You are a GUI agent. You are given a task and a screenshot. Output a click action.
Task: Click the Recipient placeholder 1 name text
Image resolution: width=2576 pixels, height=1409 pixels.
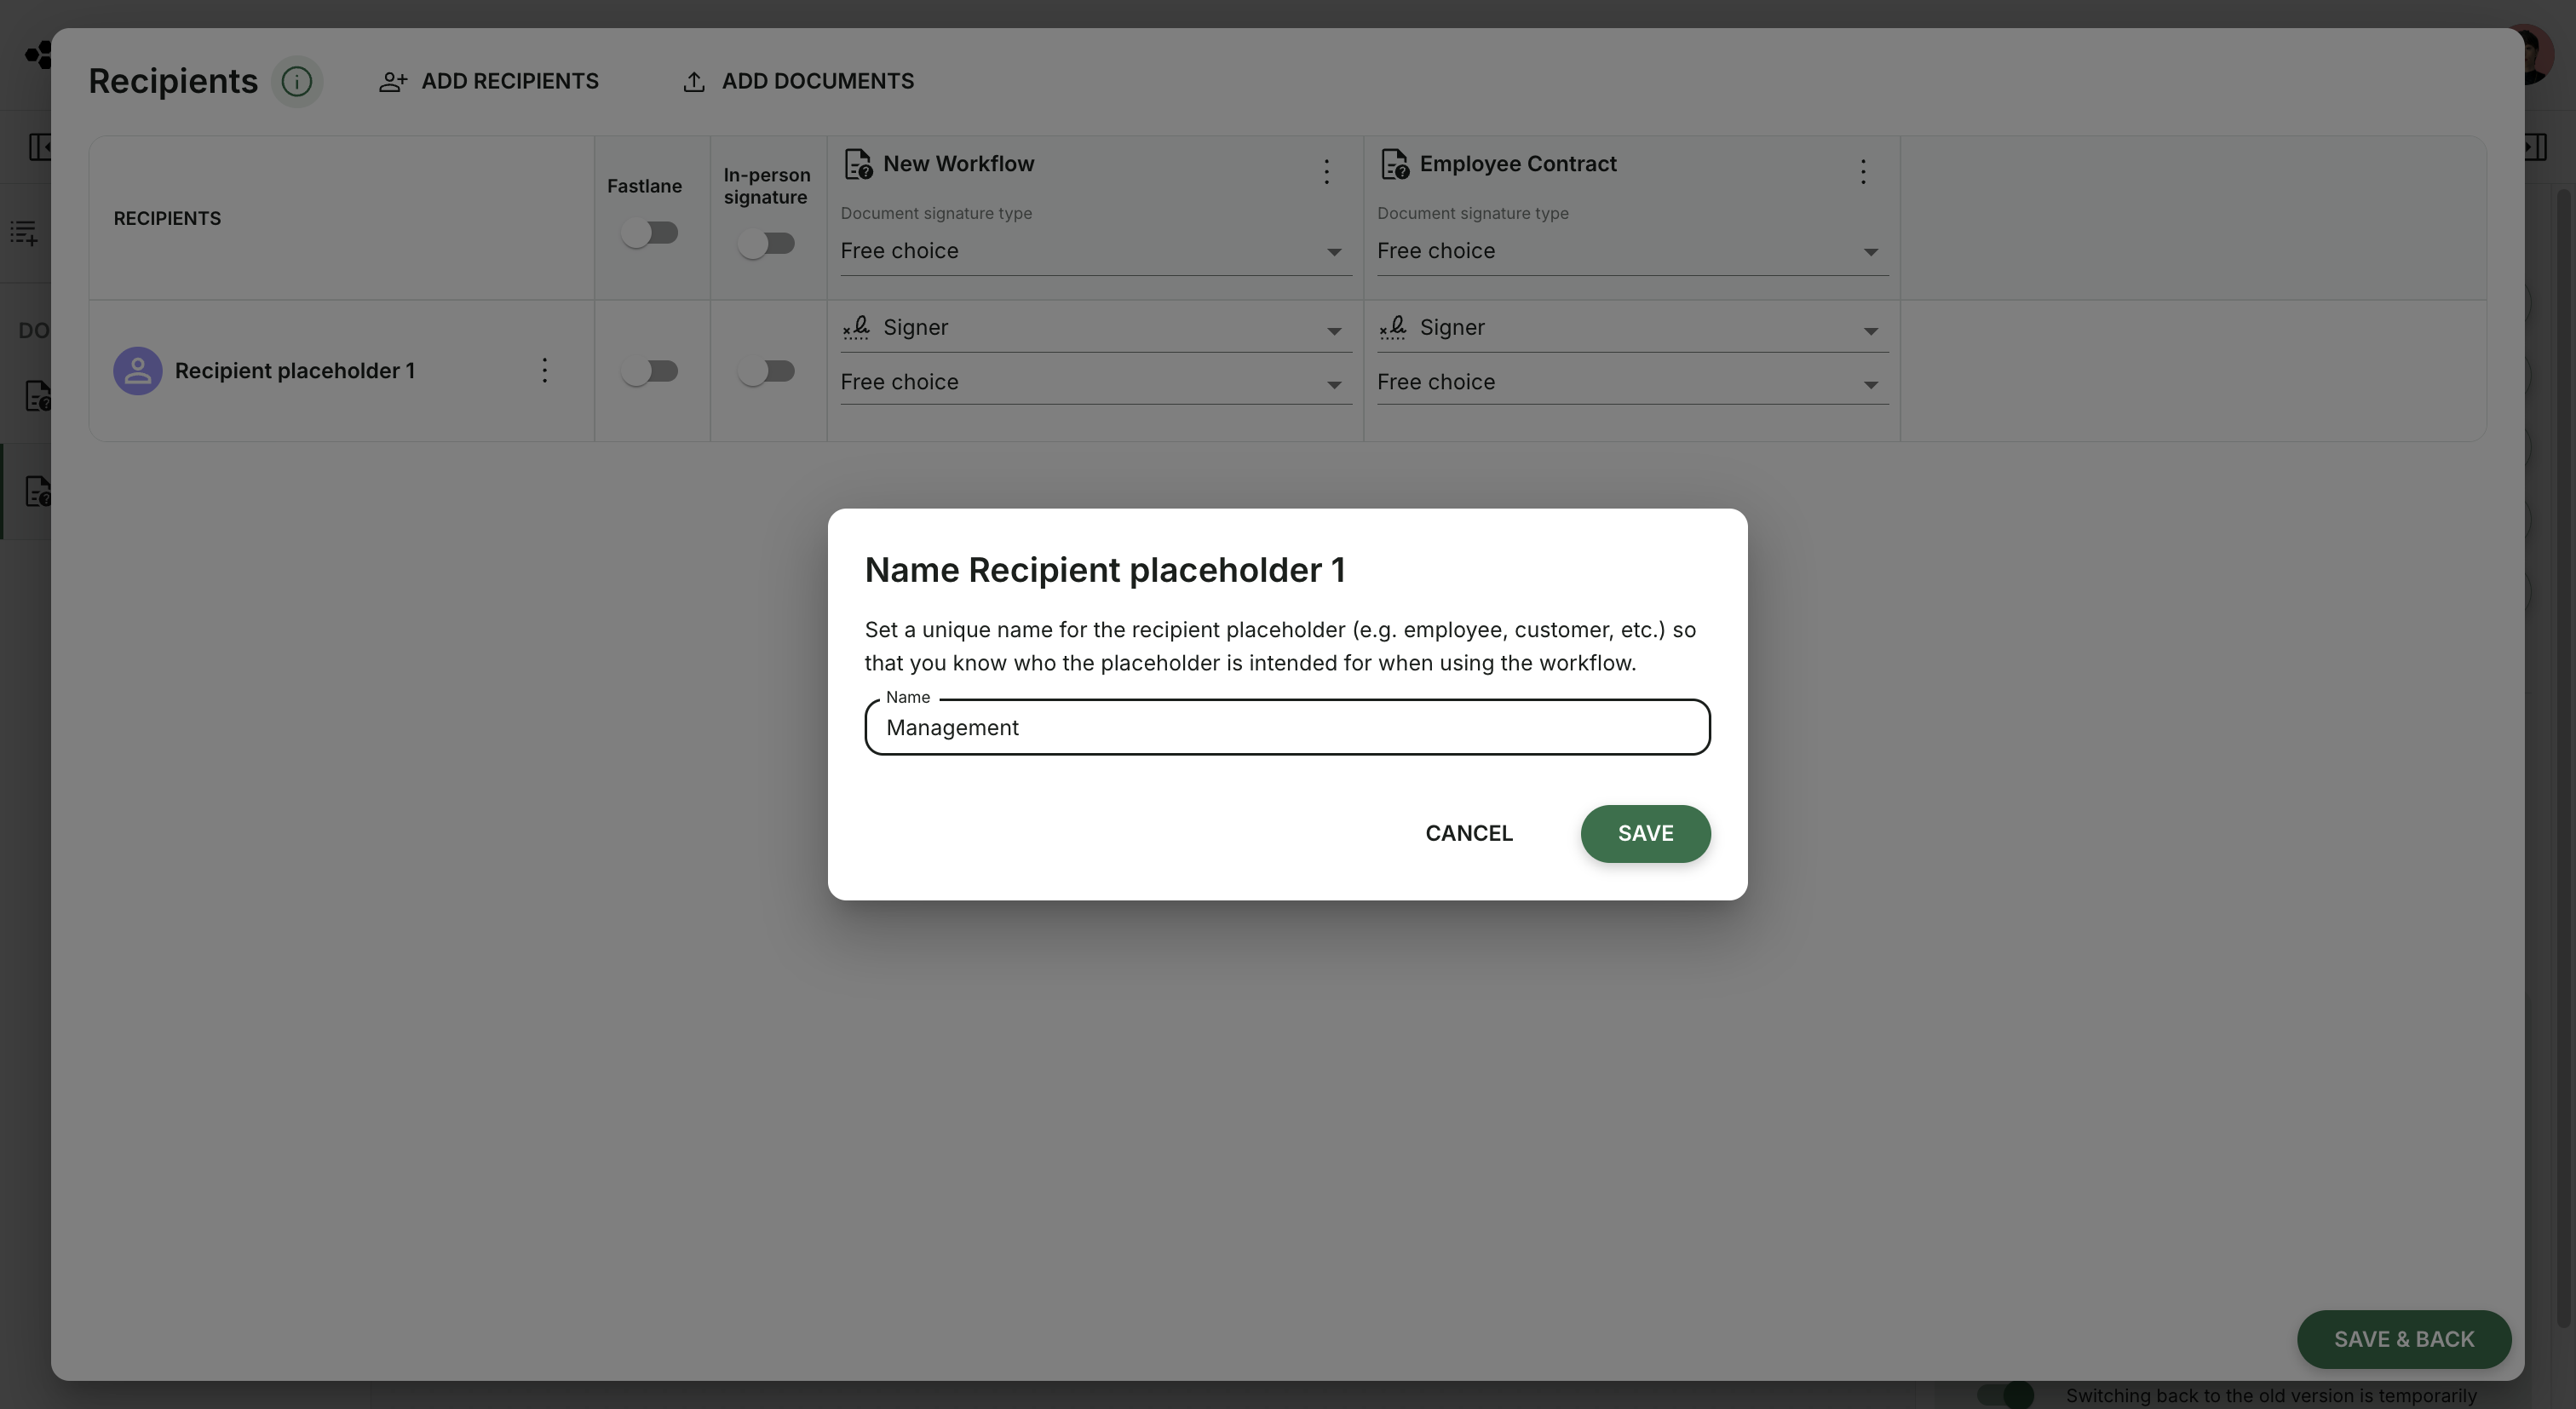(x=295, y=371)
